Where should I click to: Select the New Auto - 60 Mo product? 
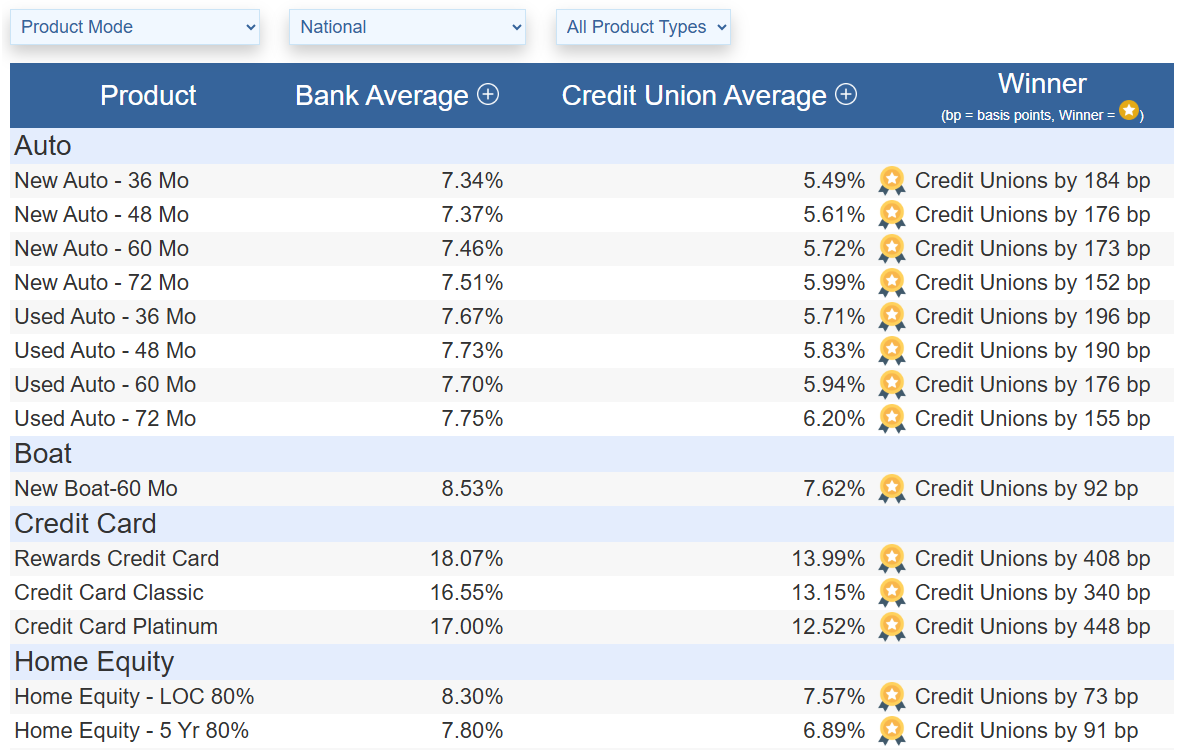coord(101,249)
